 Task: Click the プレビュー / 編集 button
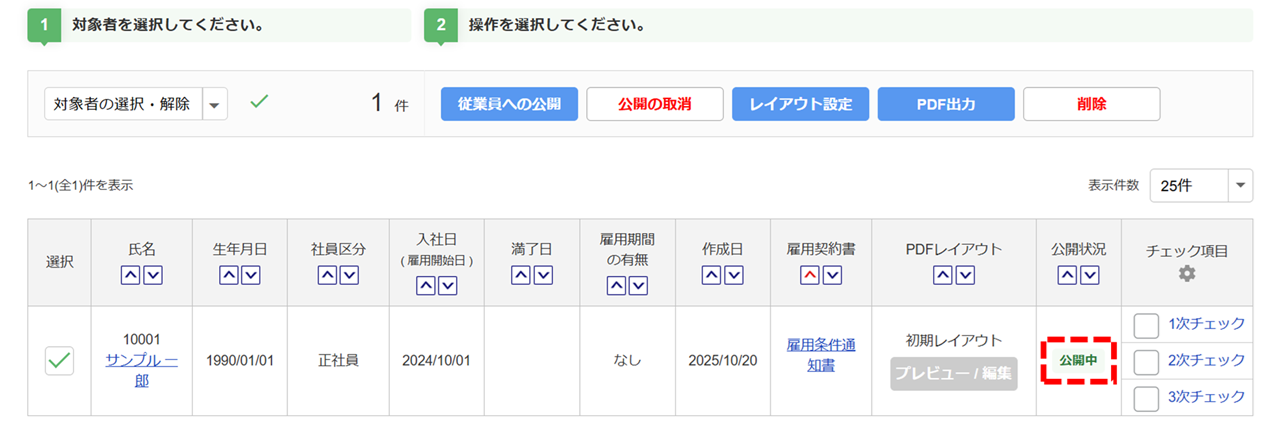click(x=954, y=374)
